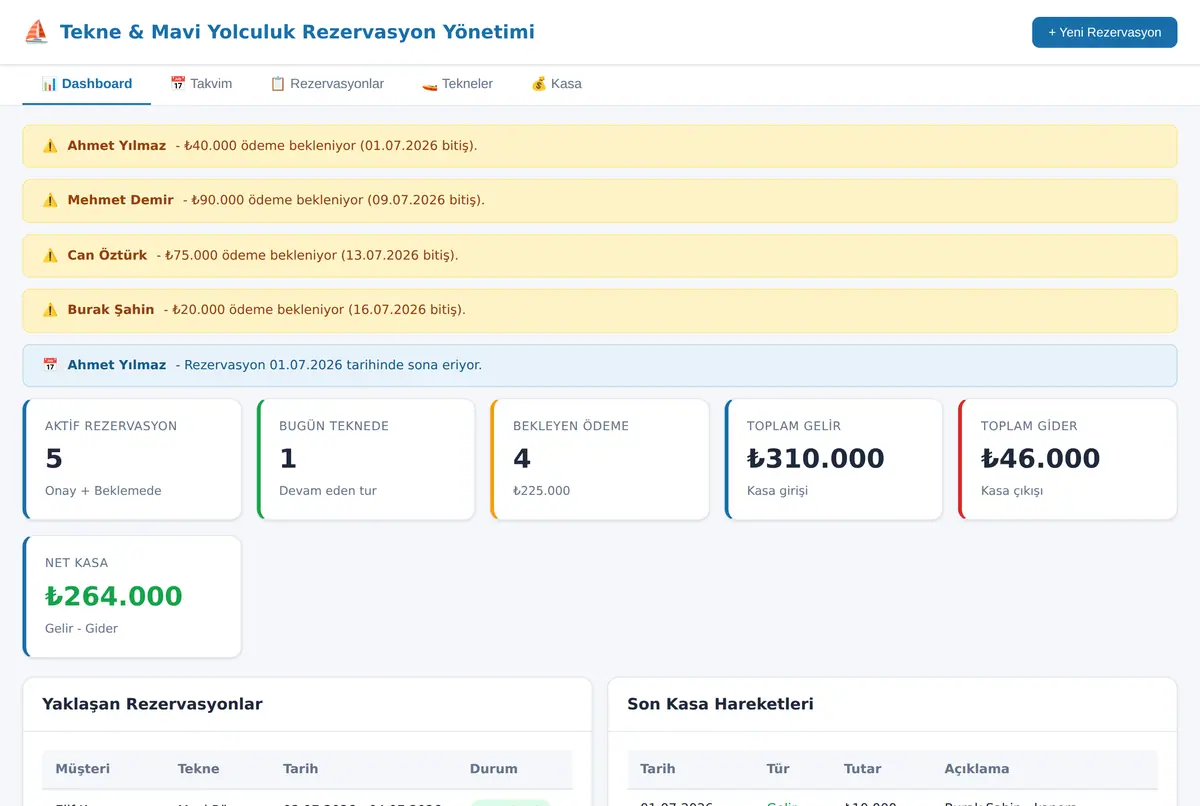Click Tarih header in Yaklaşan Rezervasyonlar table

(x=300, y=769)
